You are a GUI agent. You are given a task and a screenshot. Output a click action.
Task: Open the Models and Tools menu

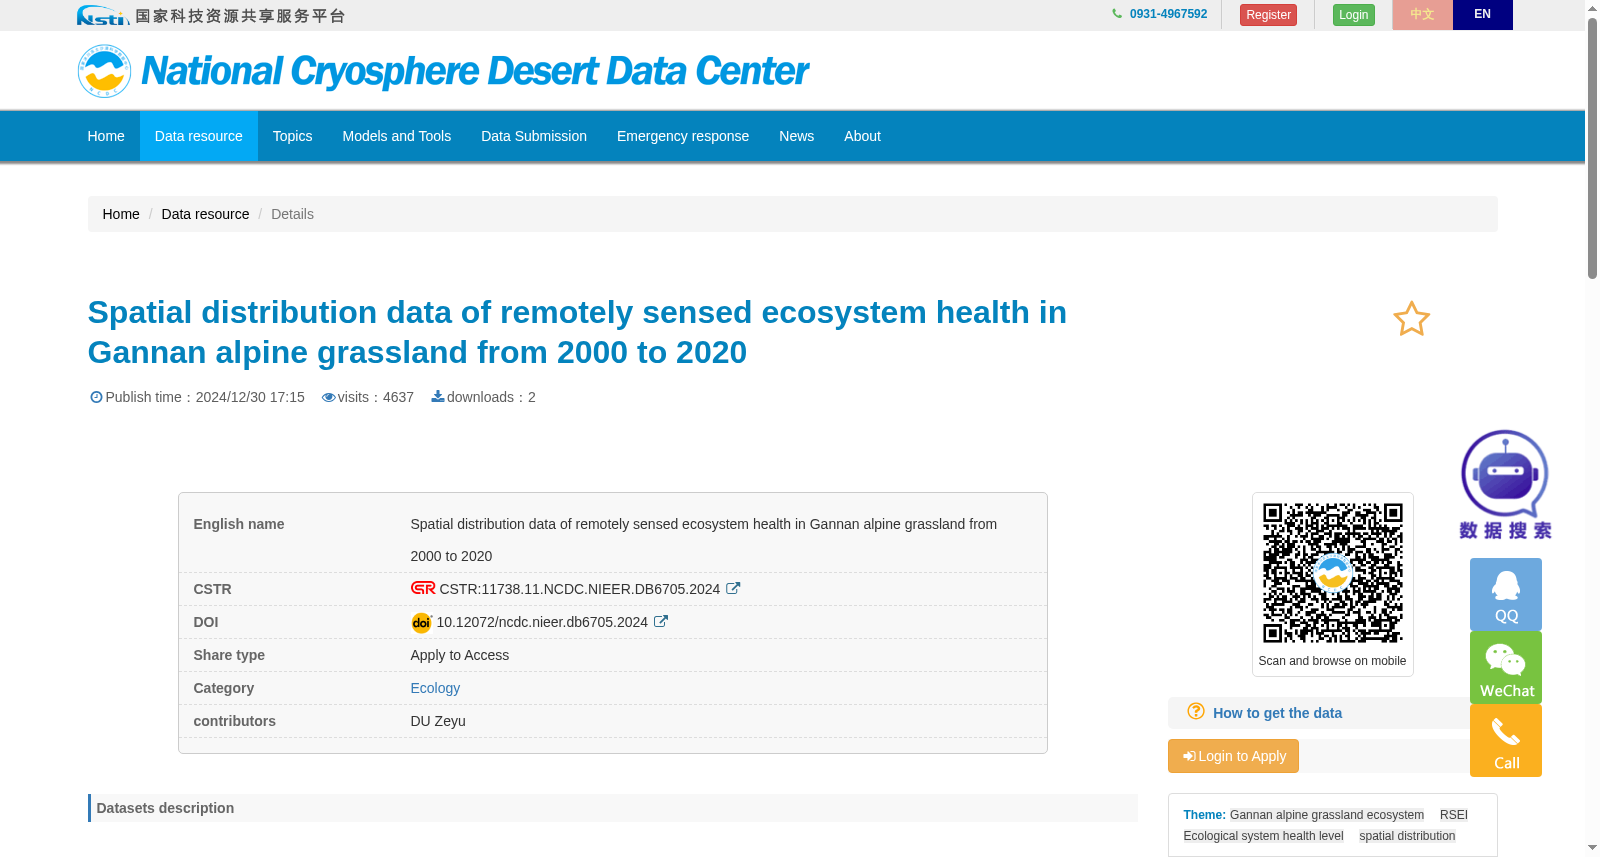(396, 136)
